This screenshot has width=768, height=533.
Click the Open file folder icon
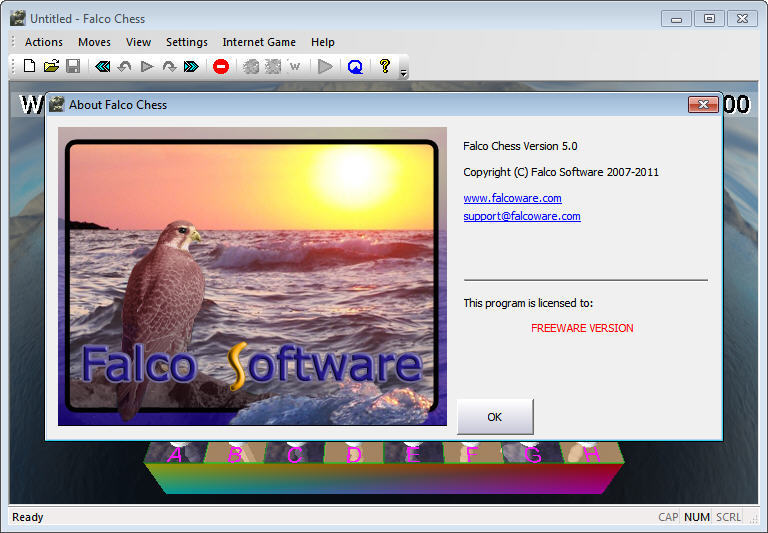(x=51, y=66)
